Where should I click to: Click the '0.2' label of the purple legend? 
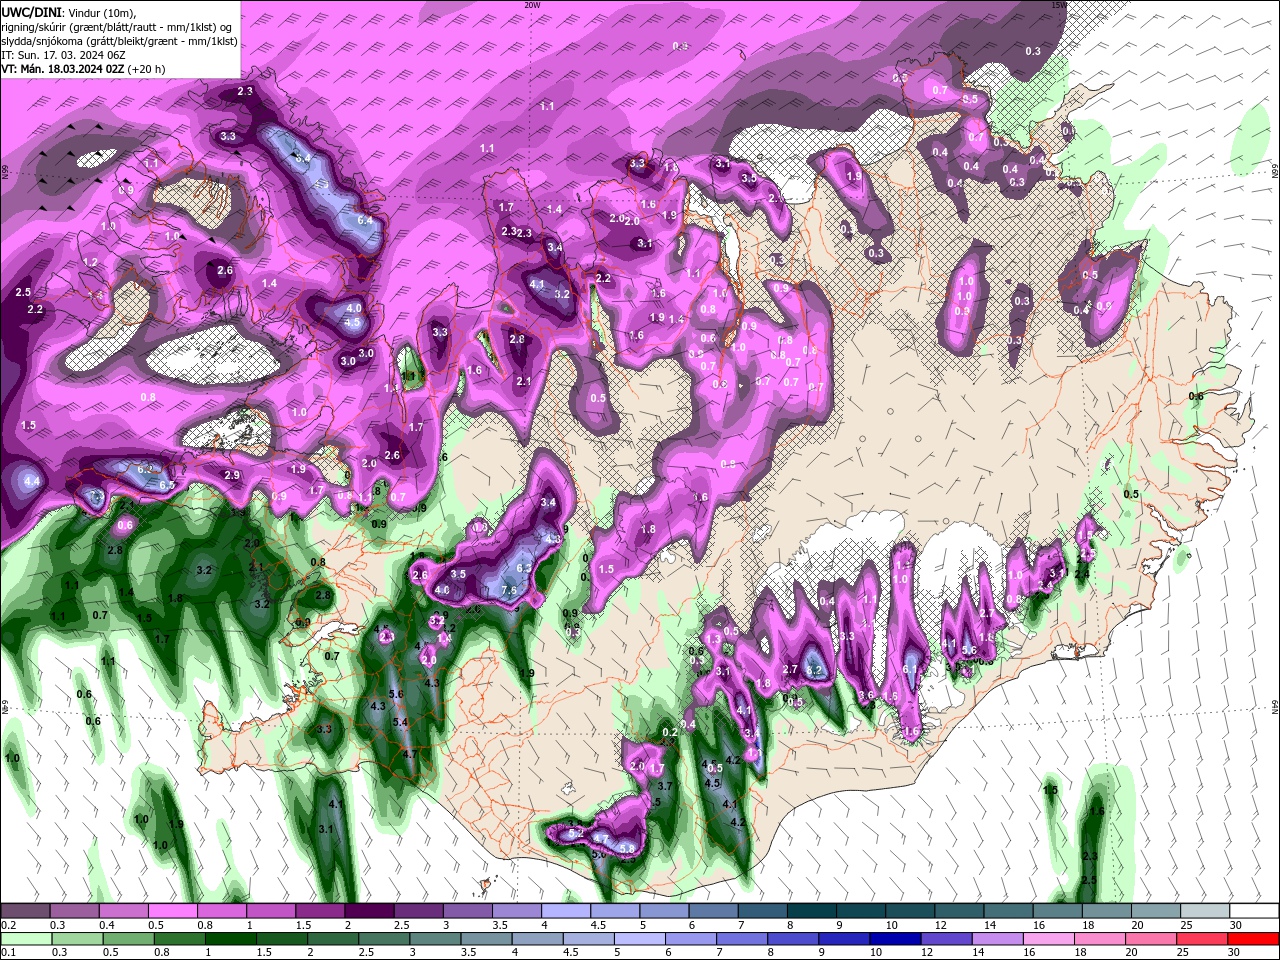8,925
